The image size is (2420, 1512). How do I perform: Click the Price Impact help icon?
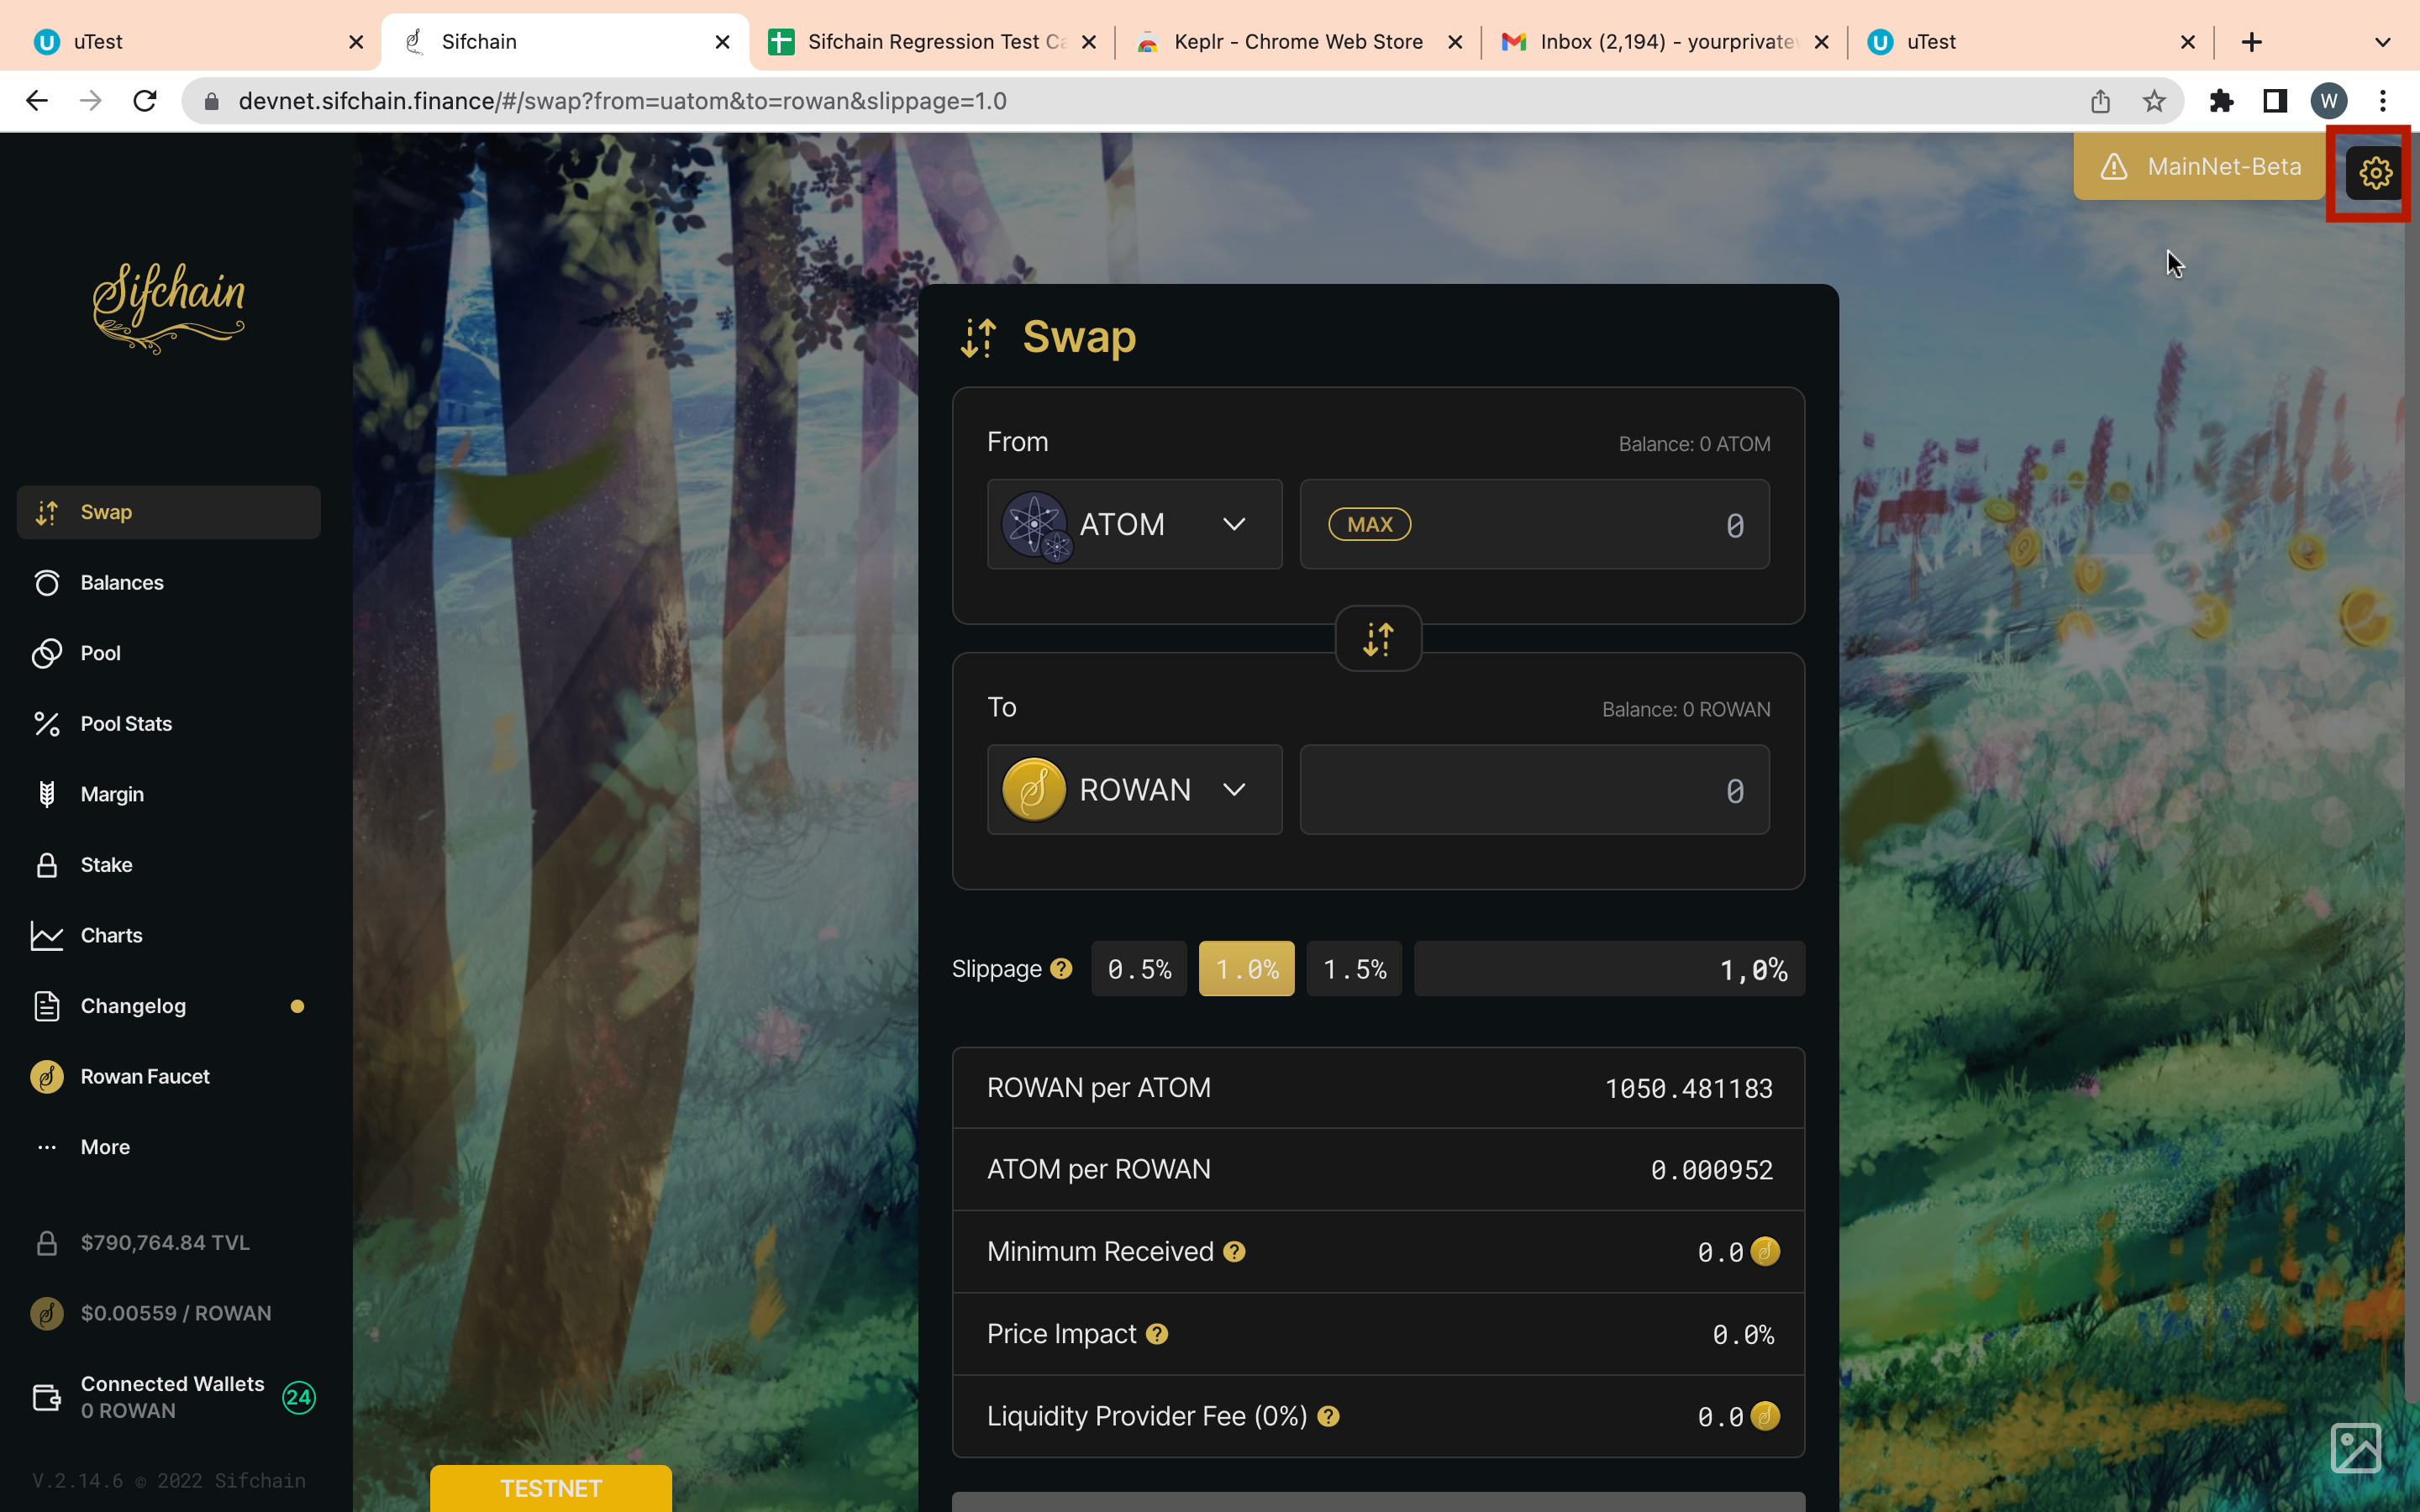tap(1157, 1333)
